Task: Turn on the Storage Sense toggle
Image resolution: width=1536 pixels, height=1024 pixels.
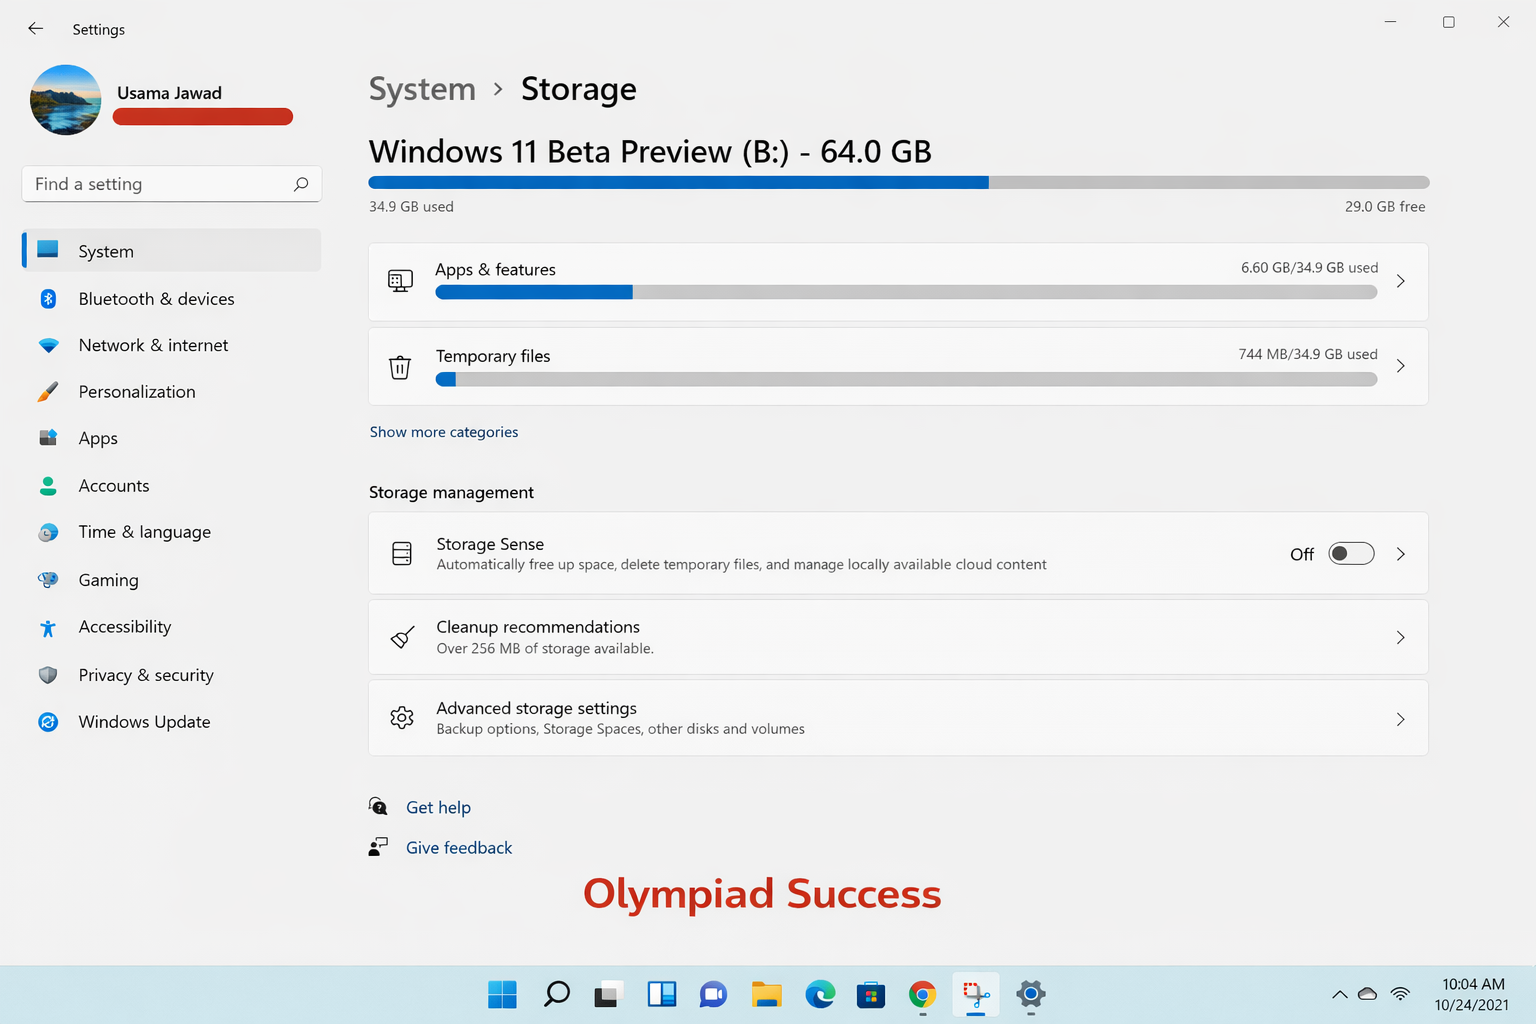Action: point(1351,554)
